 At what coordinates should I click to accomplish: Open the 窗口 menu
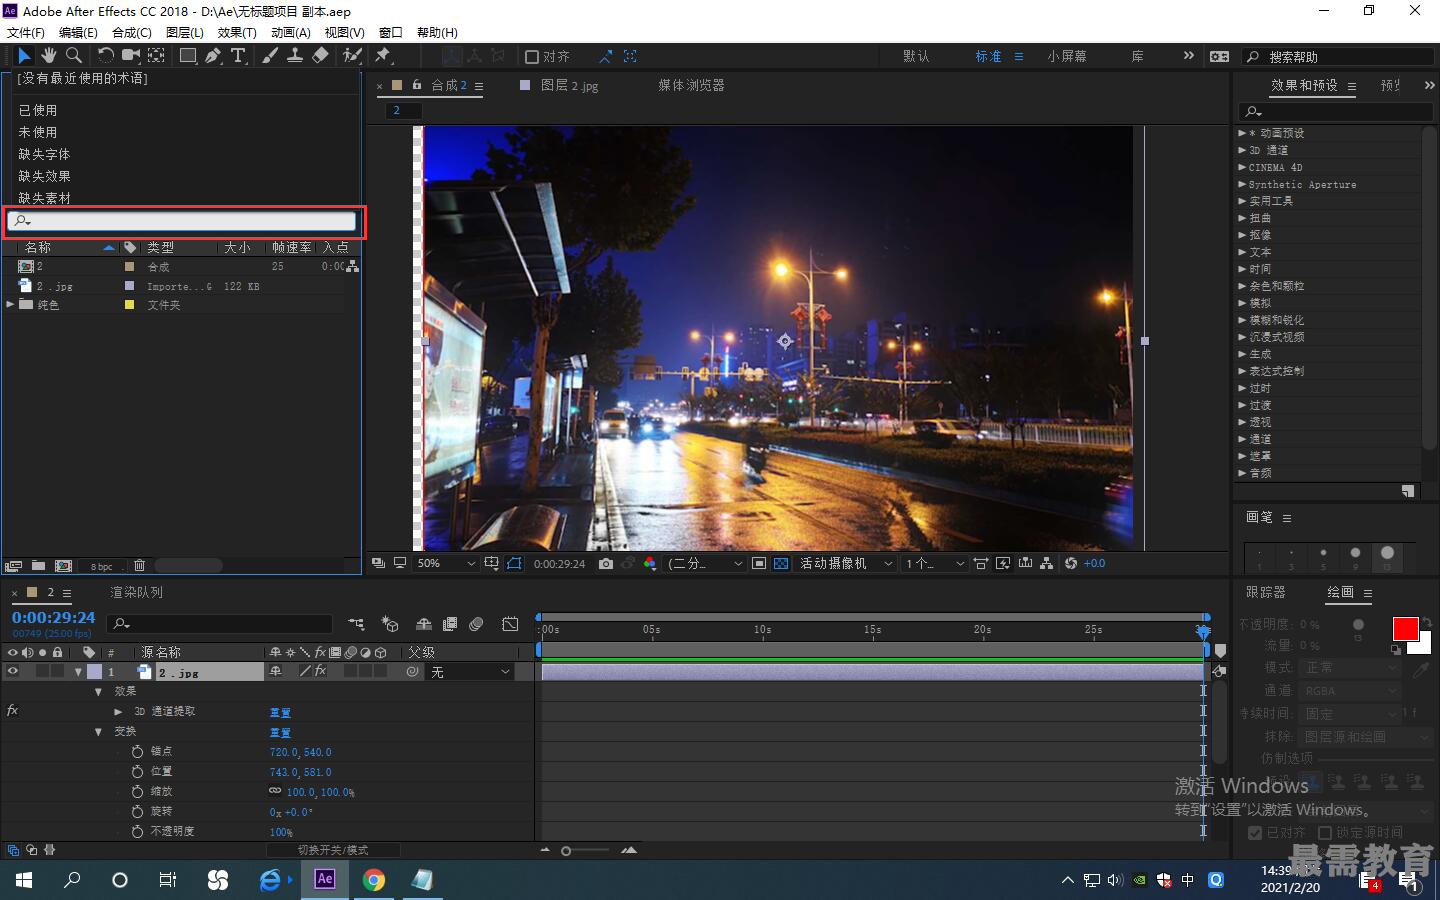[390, 32]
